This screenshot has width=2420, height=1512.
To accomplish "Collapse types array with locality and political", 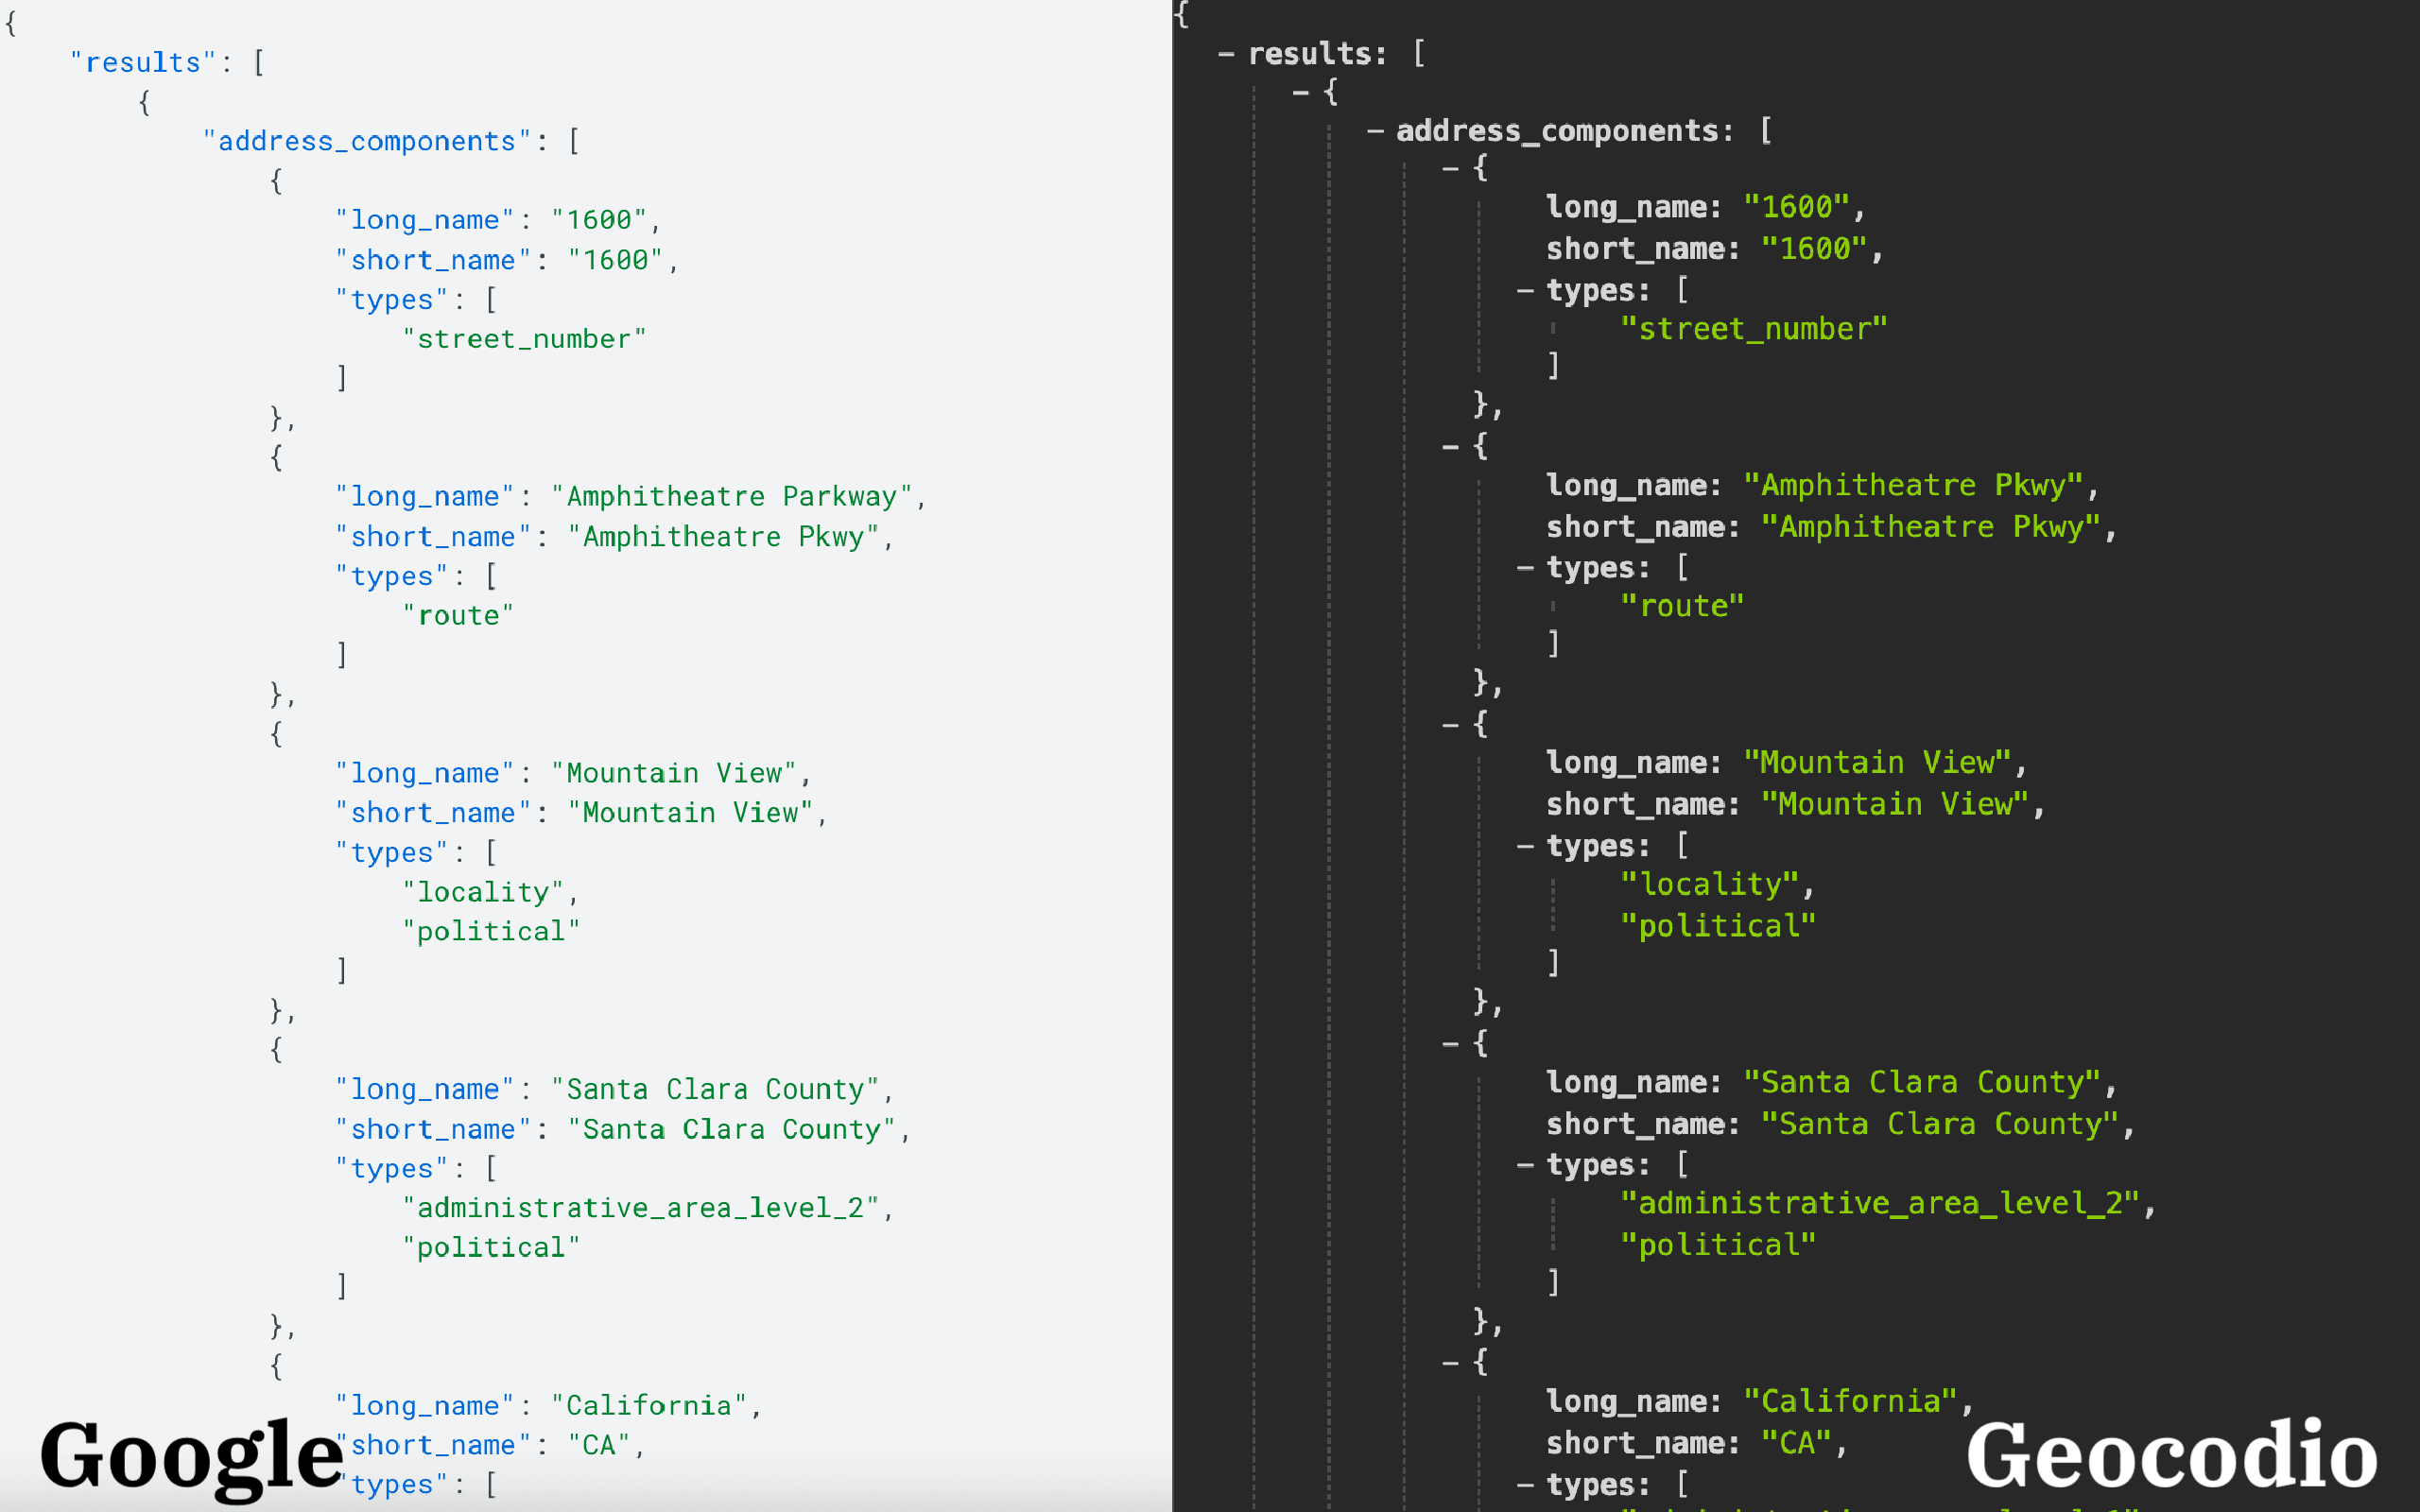I will (x=1525, y=847).
